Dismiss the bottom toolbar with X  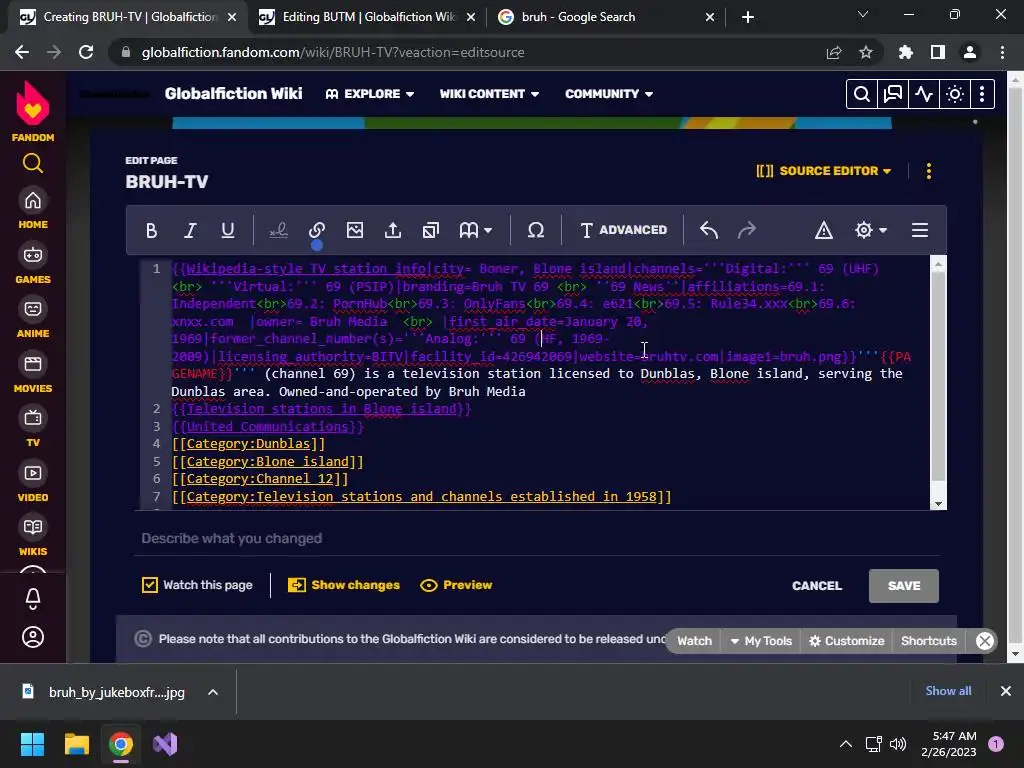coord(985,641)
